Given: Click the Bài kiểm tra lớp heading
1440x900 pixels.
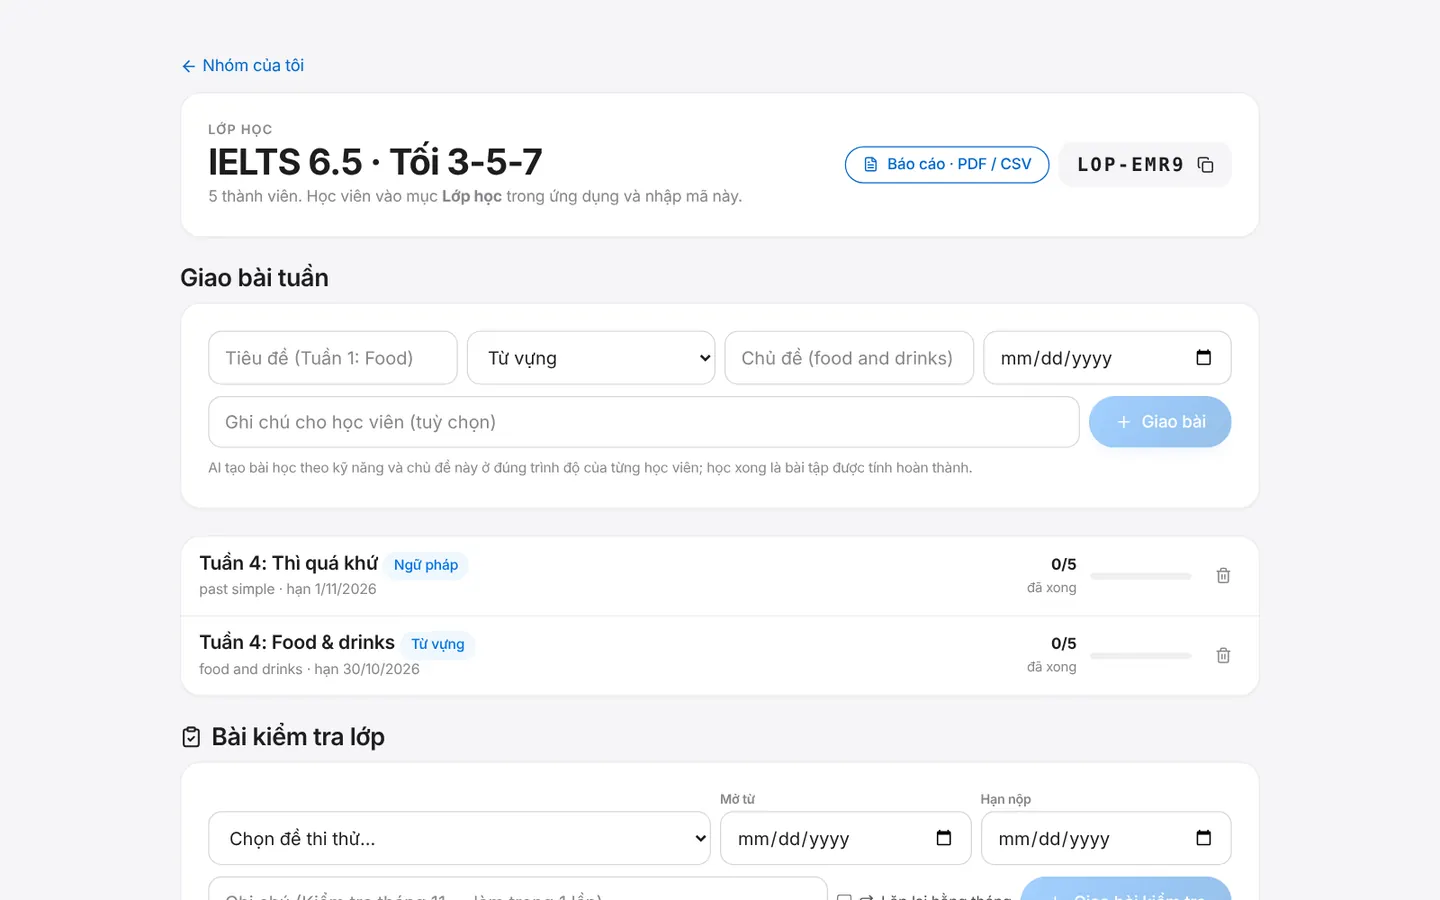Looking at the screenshot, I should point(298,737).
